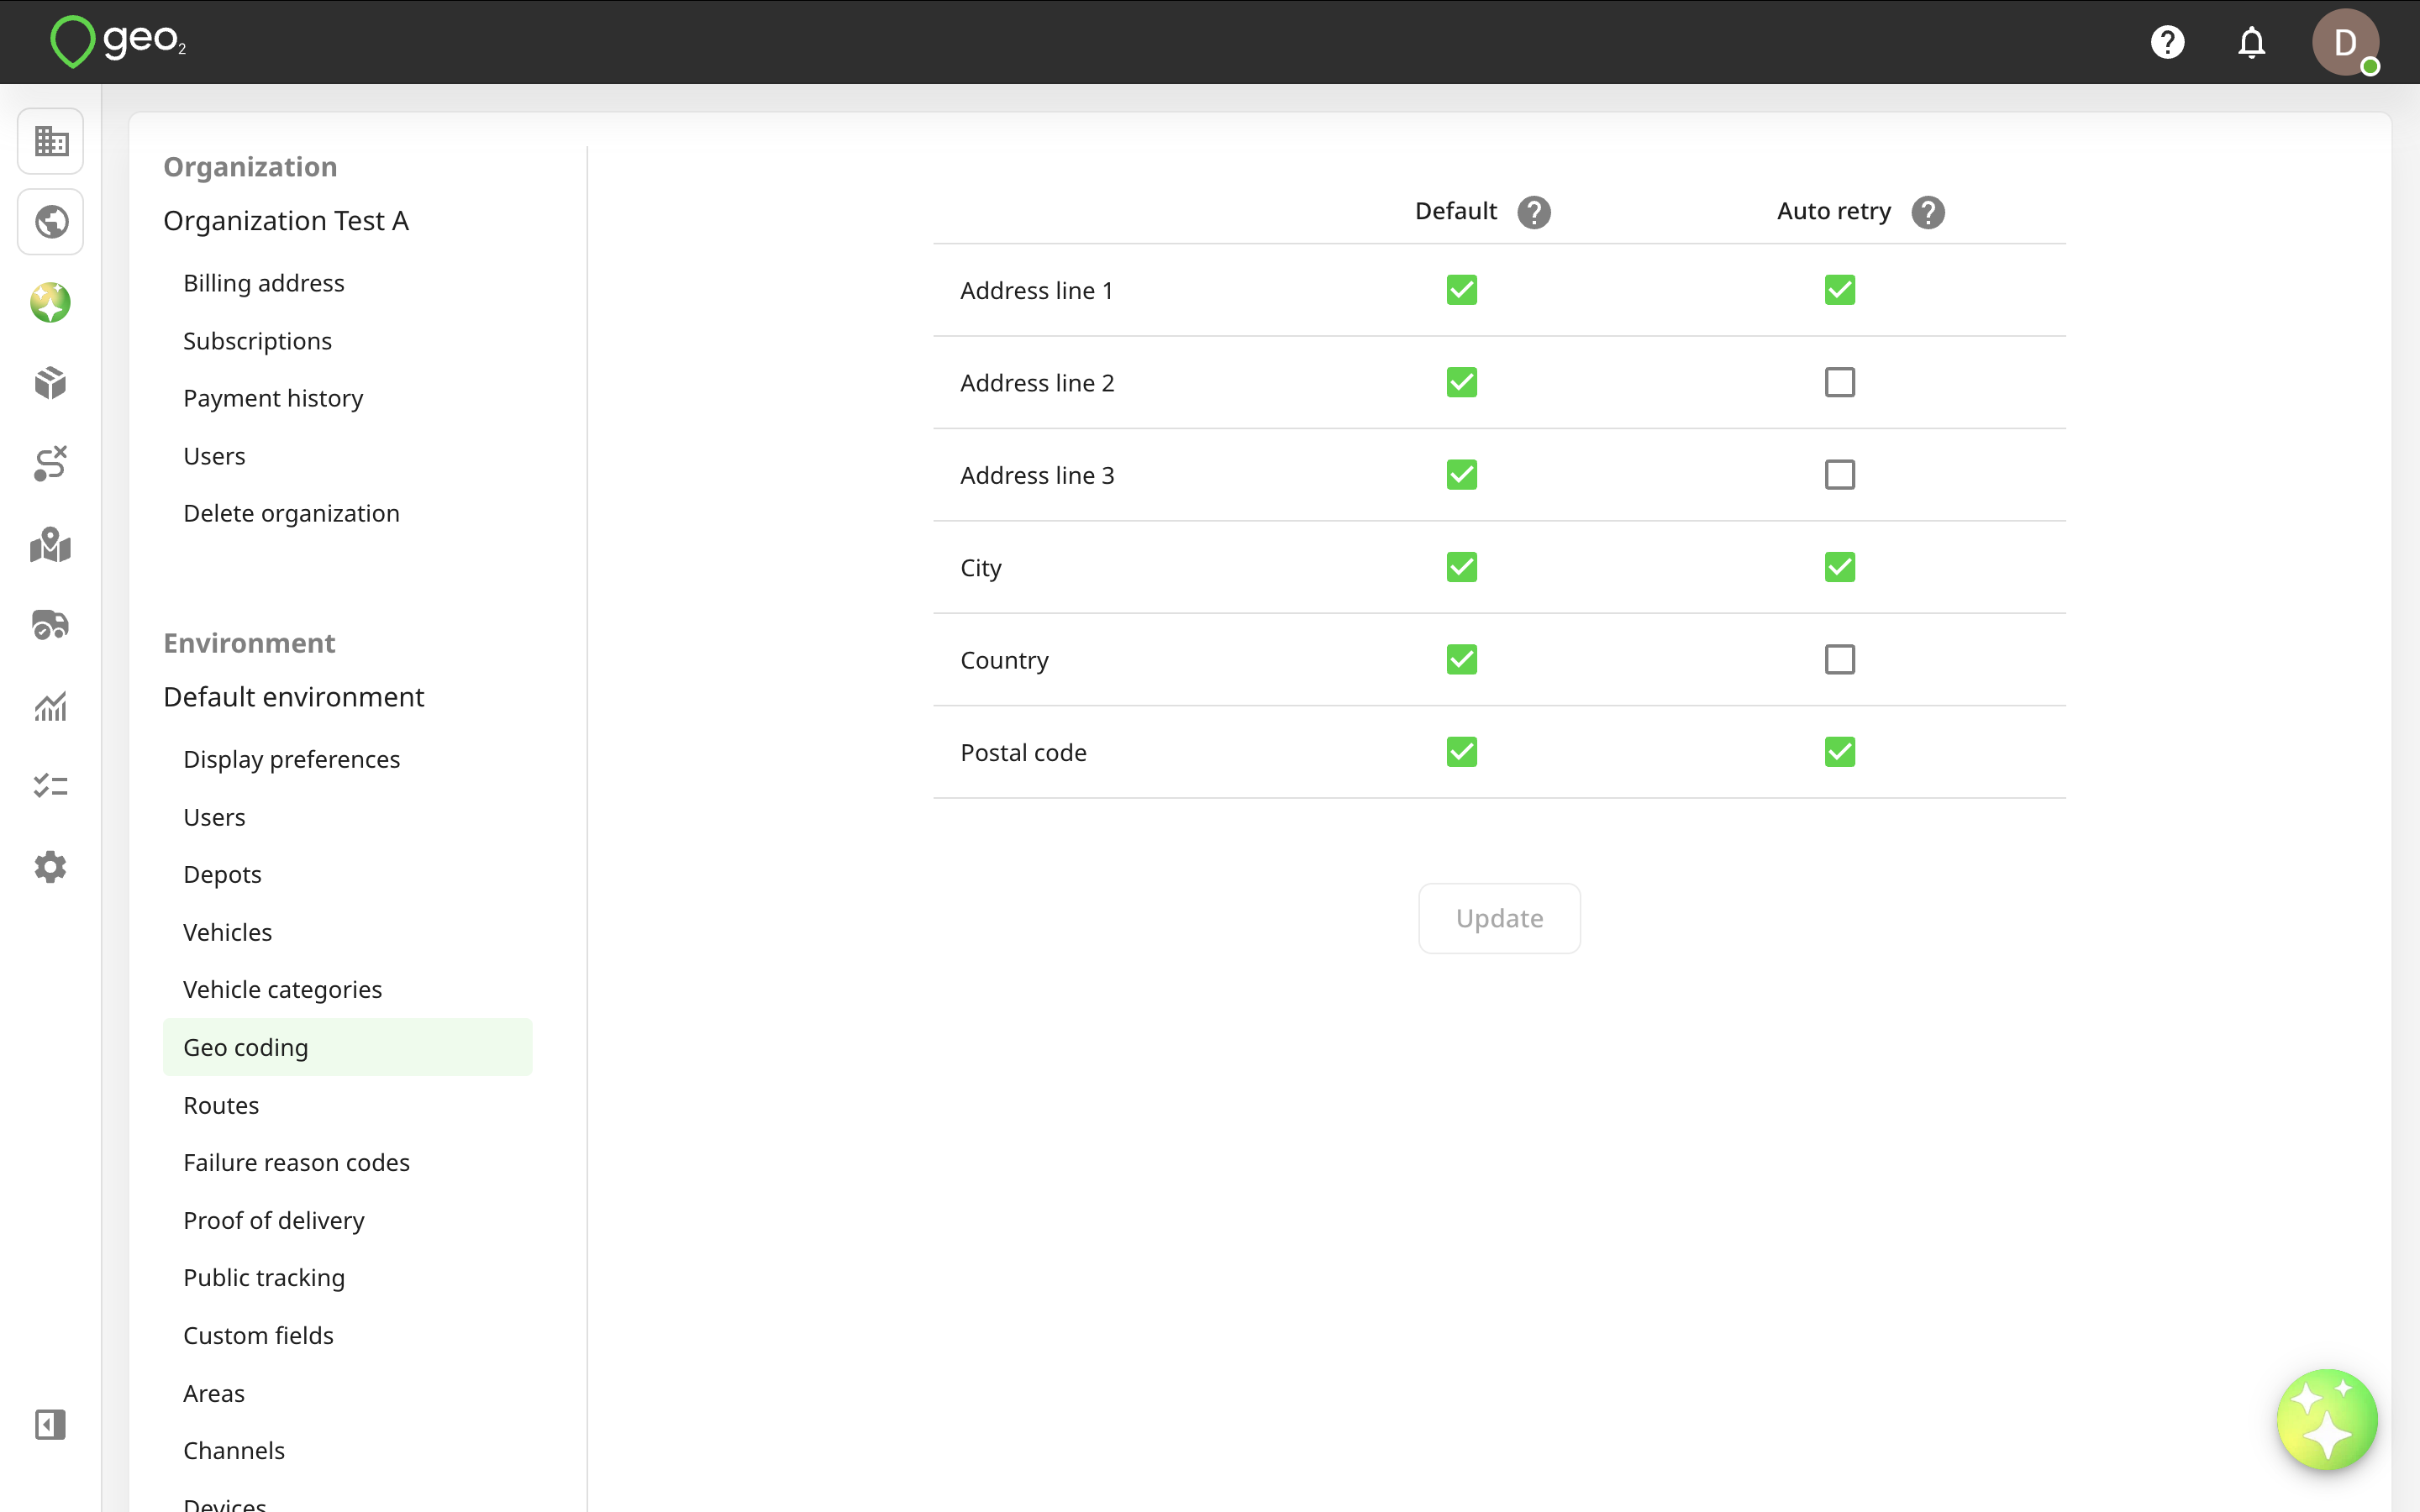The height and width of the screenshot is (1512, 2420).
Task: Open the map marker icon in sidebar
Action: pos(51,545)
